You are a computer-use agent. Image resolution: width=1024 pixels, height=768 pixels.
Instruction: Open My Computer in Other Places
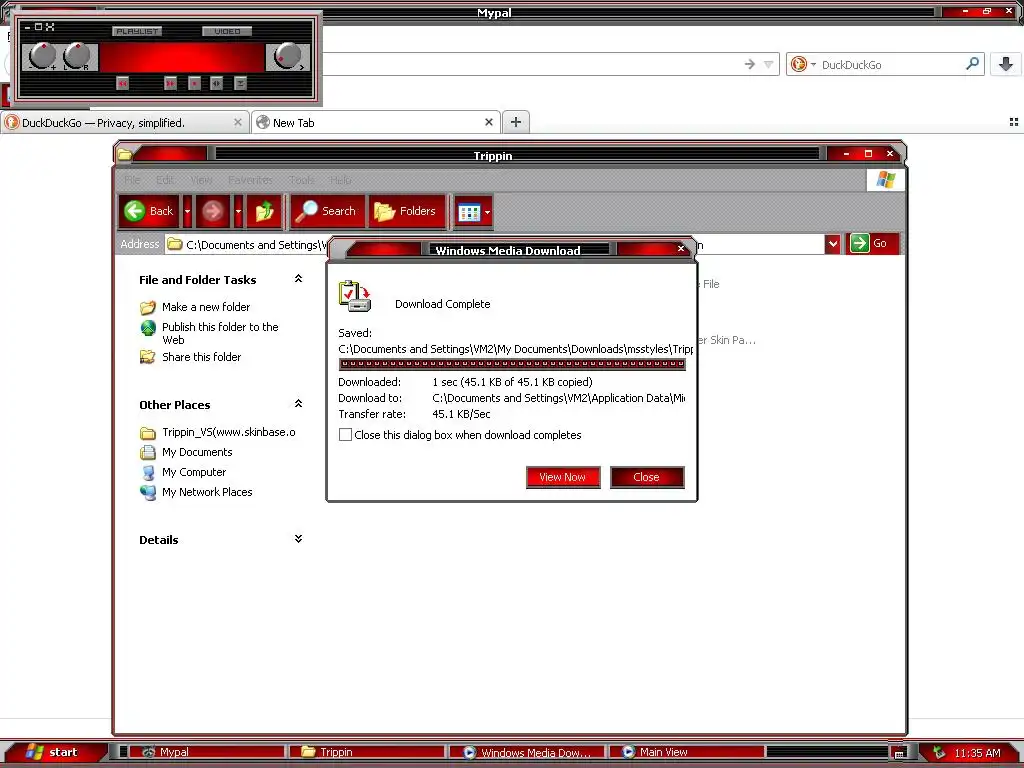194,472
